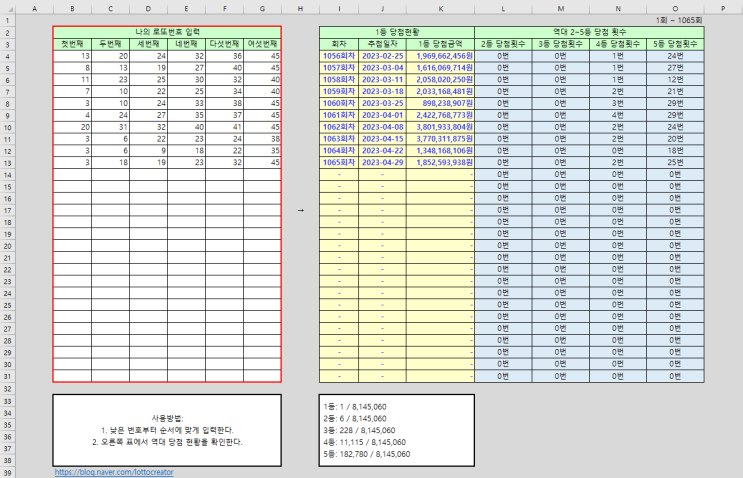Click the 첫번째 column header cell

72,44
